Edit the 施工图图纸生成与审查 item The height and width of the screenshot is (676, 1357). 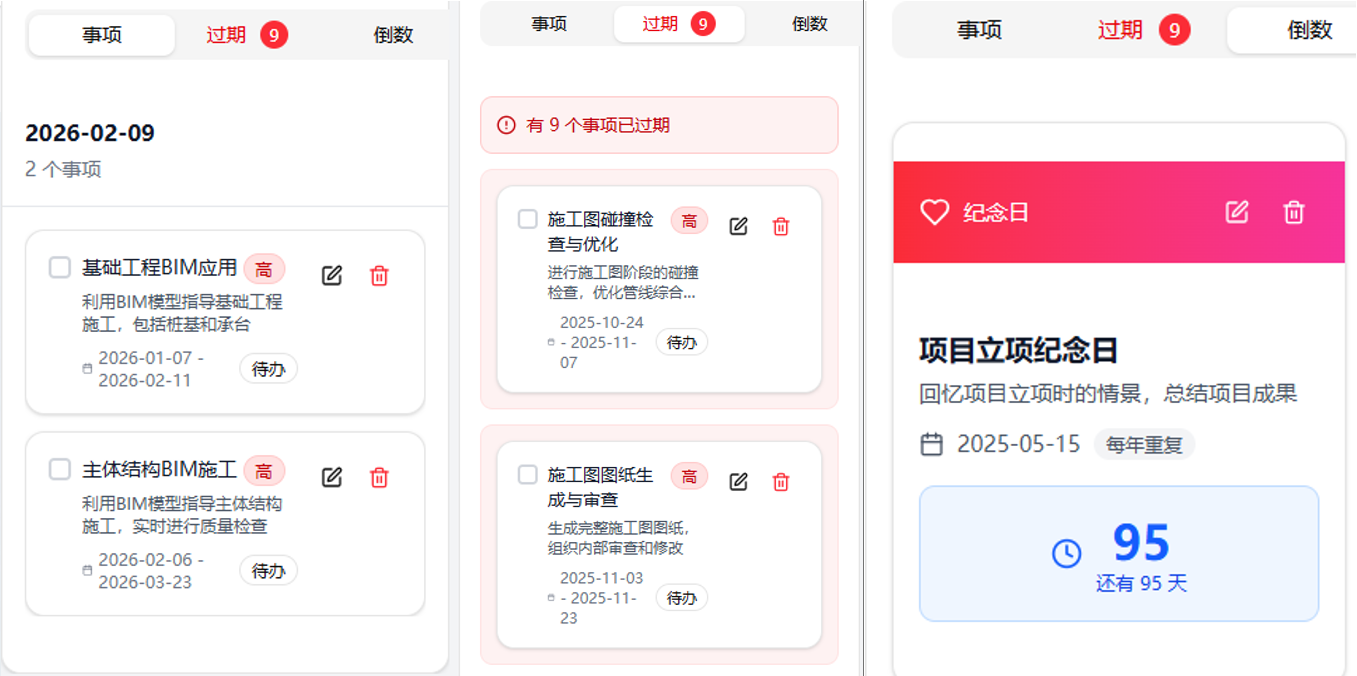739,482
